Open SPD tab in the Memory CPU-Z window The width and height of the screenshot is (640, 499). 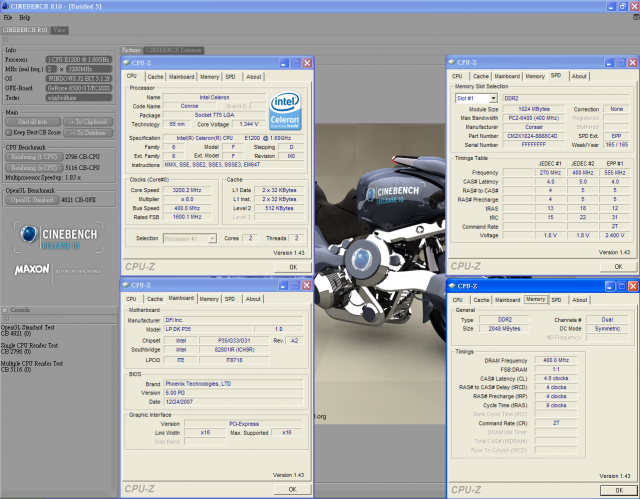click(556, 300)
